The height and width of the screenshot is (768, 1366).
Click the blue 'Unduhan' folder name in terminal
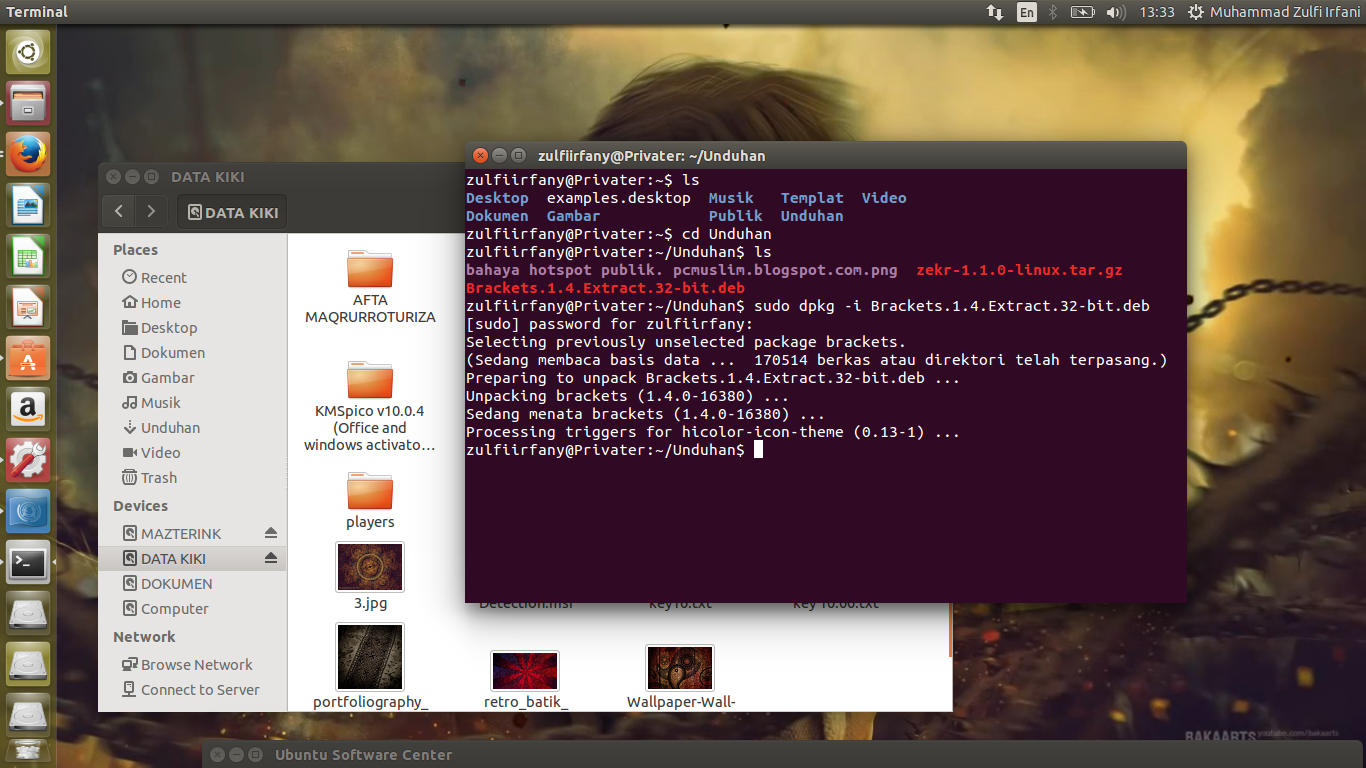[812, 216]
